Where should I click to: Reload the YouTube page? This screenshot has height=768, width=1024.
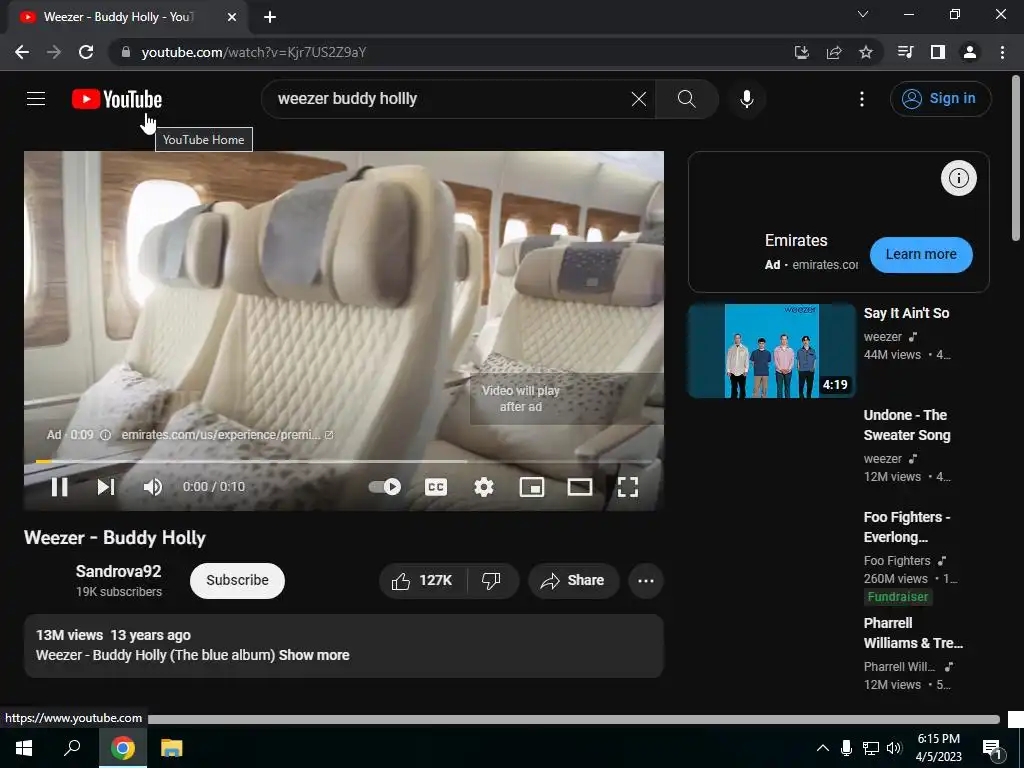tap(86, 52)
